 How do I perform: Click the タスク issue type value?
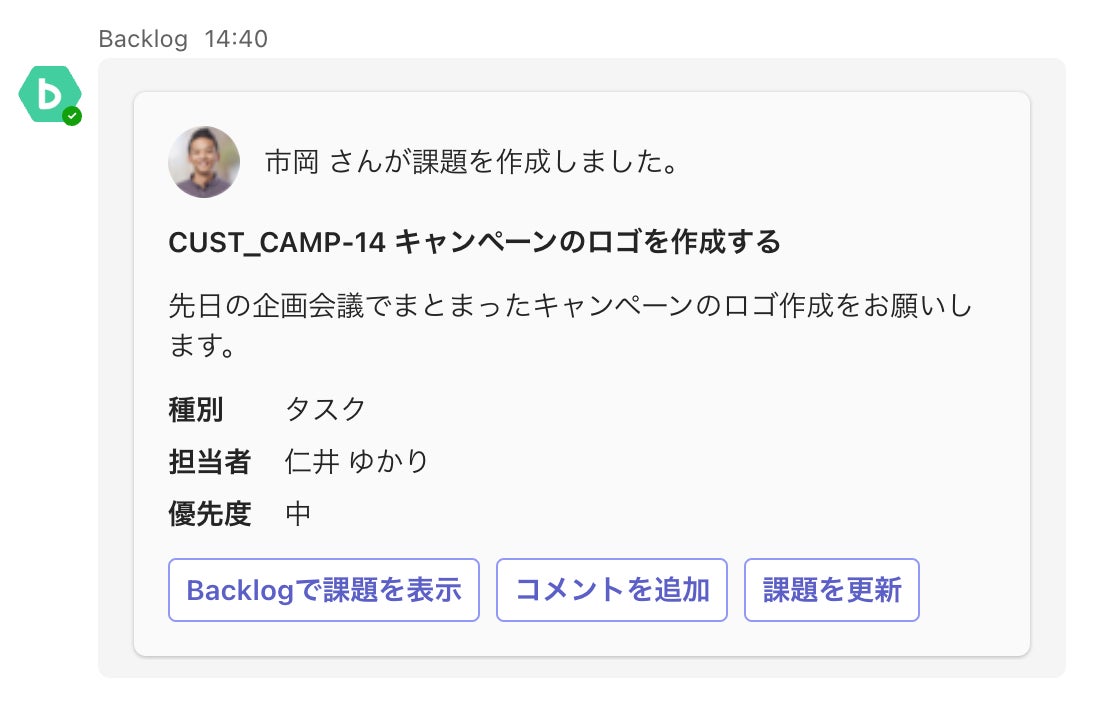[x=326, y=409]
